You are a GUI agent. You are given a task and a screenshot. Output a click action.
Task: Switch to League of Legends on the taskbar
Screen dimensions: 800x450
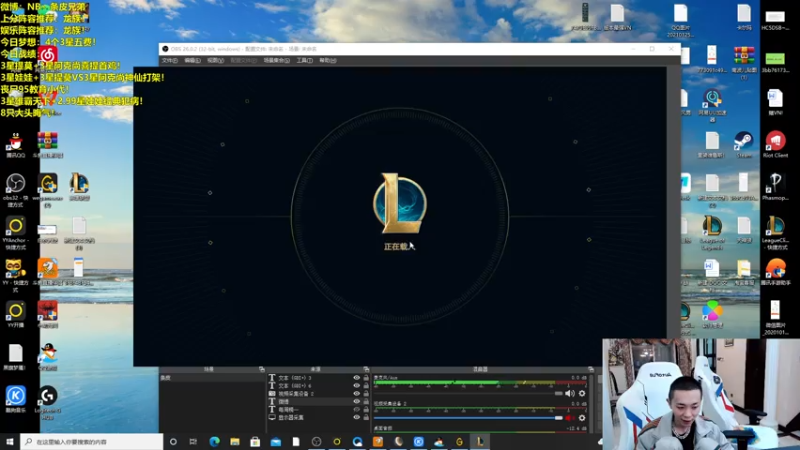(480, 441)
